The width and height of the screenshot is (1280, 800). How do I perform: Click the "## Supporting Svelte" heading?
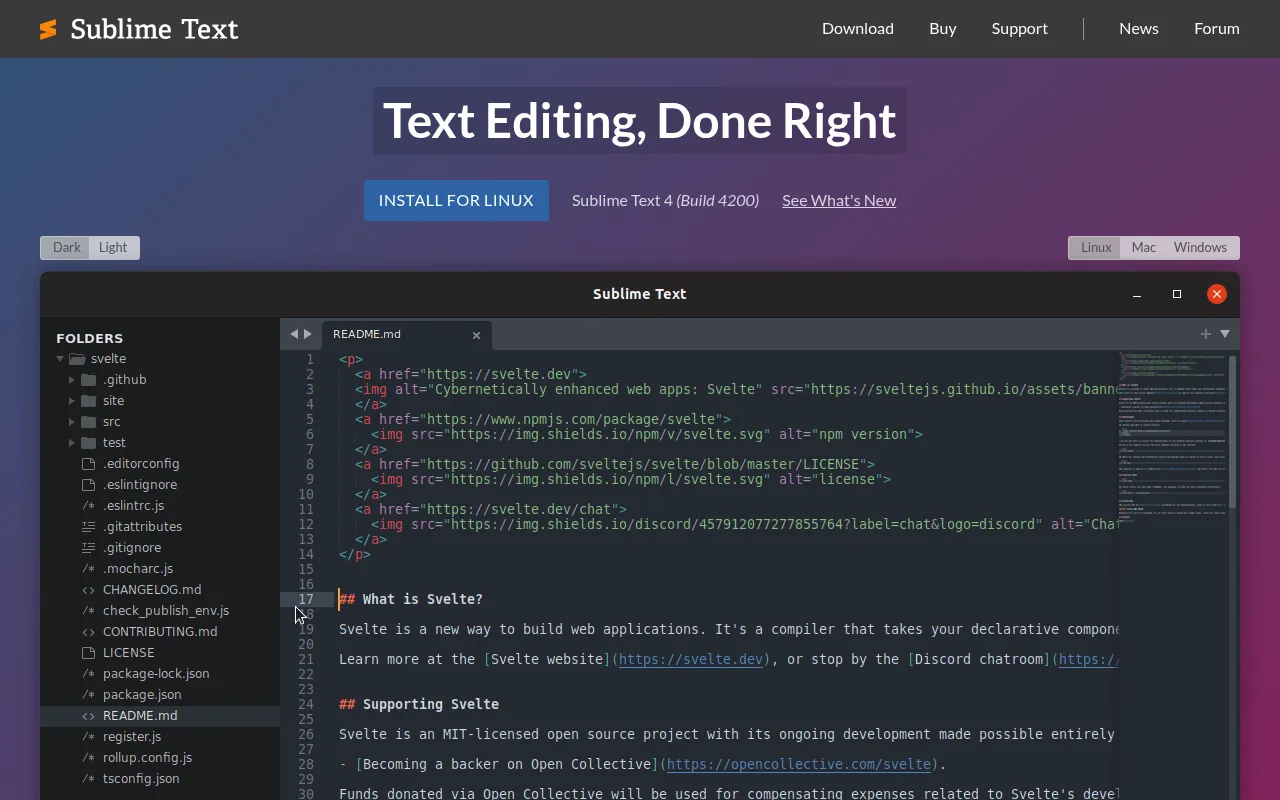(x=419, y=704)
